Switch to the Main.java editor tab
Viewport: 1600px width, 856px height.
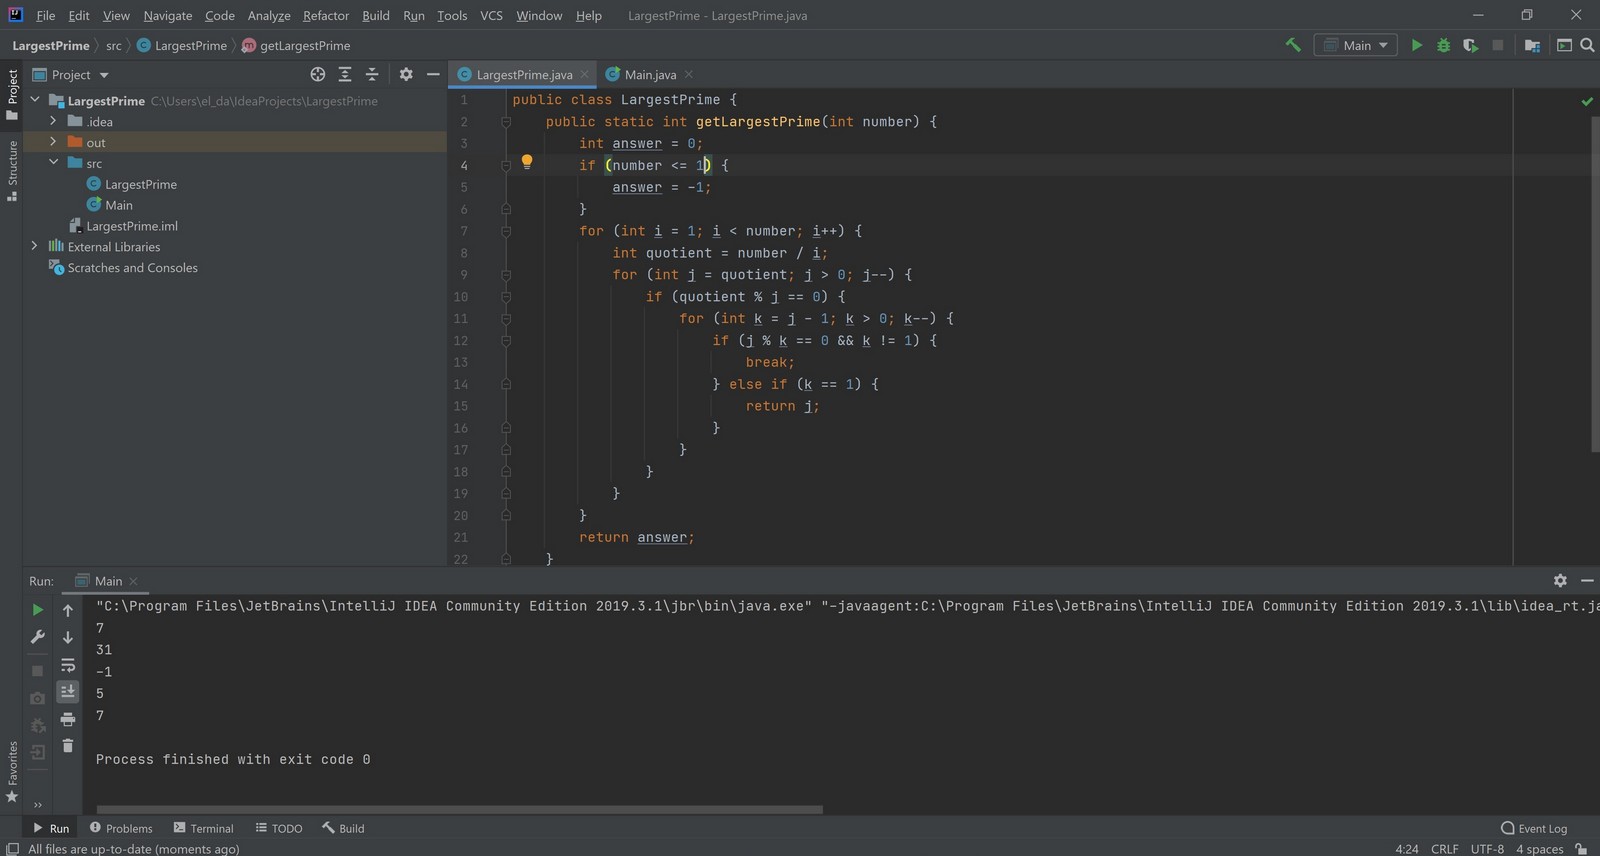click(x=649, y=75)
